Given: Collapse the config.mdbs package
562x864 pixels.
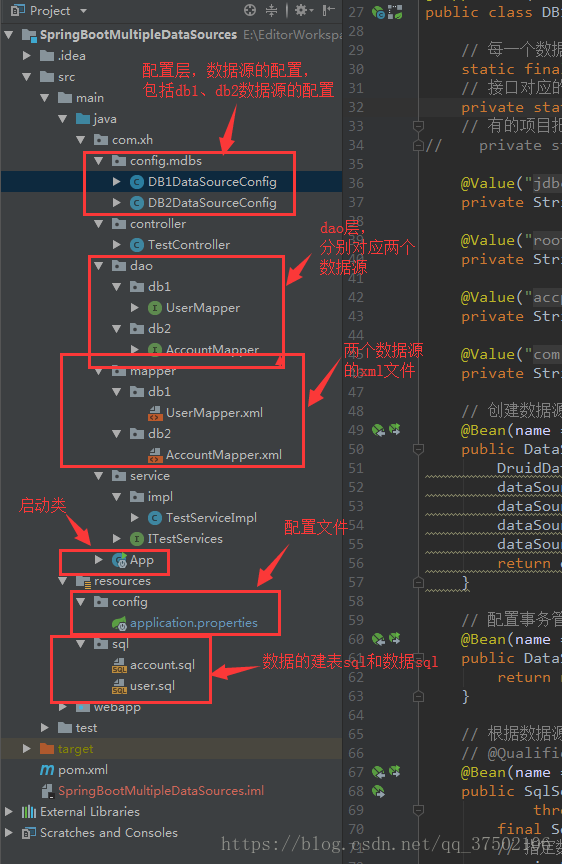Looking at the screenshot, I should click(x=99, y=161).
